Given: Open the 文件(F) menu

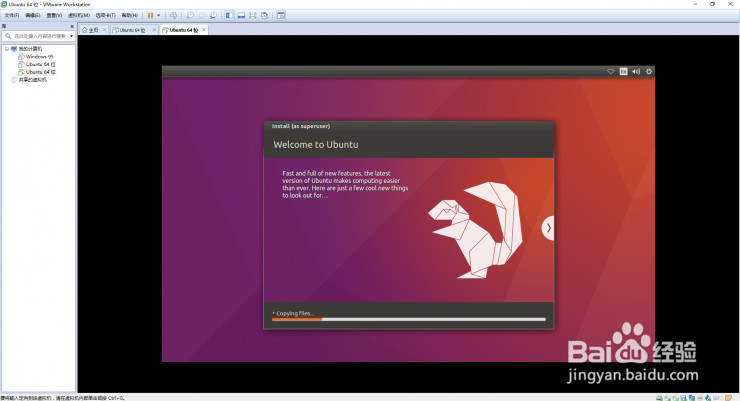Looking at the screenshot, I should pos(12,15).
